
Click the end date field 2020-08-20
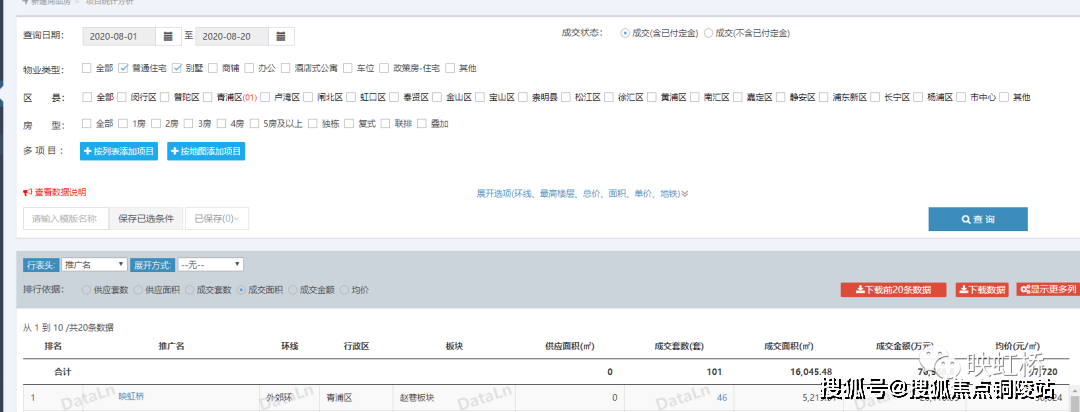[x=233, y=36]
